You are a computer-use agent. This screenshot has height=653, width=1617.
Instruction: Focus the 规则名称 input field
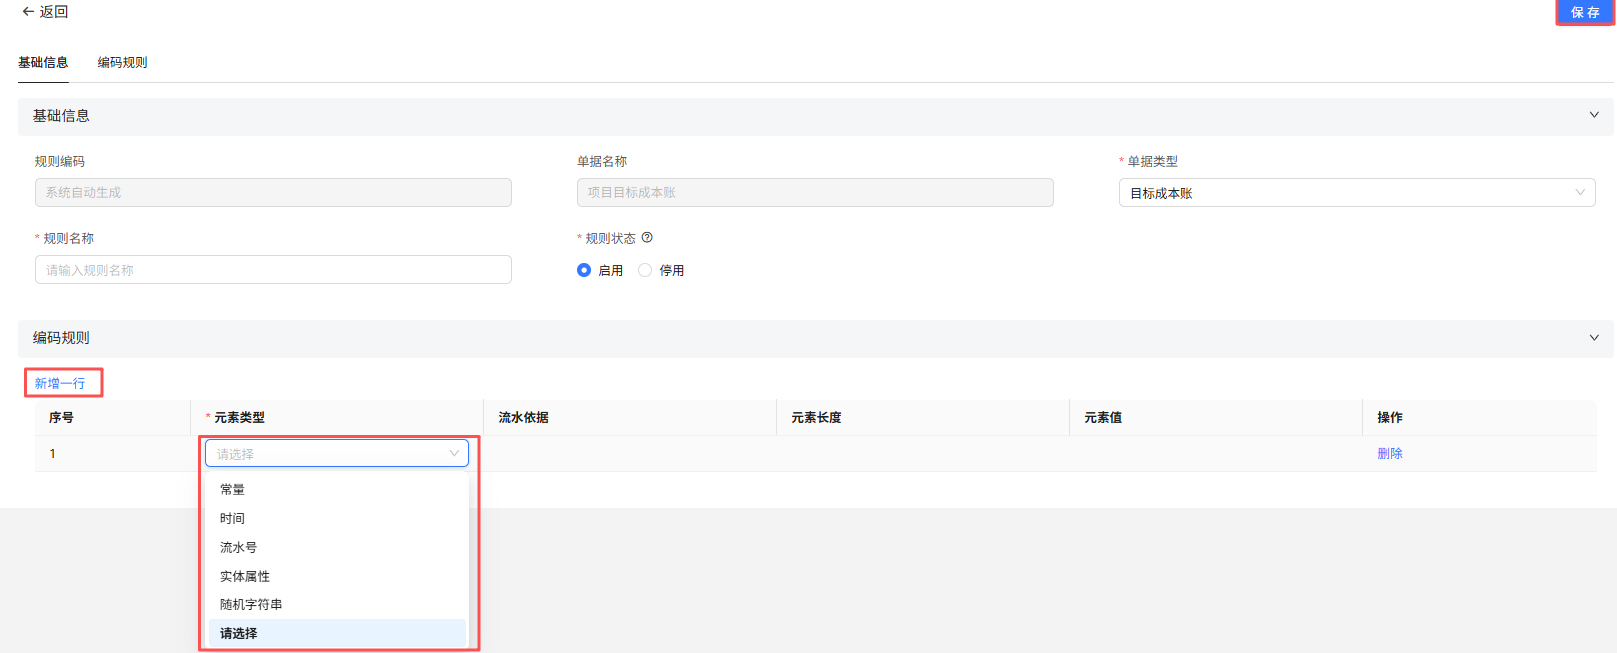273,270
